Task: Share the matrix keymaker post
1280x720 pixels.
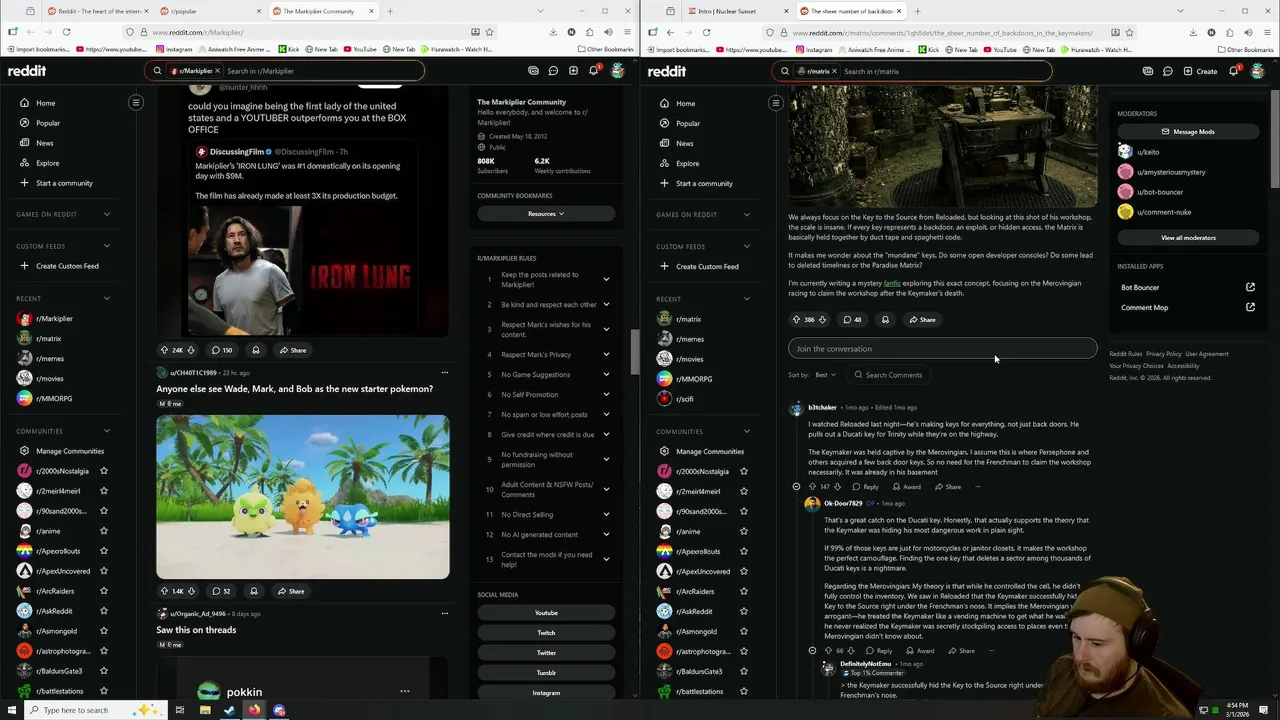Action: coord(922,320)
